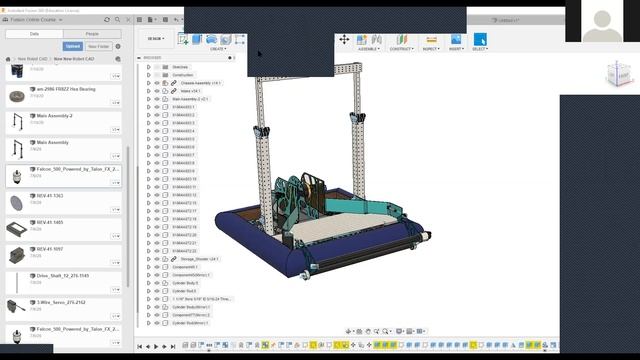This screenshot has width=640, height=360.
Task: Click the Offset Plane icon above Construct
Action: (402, 40)
